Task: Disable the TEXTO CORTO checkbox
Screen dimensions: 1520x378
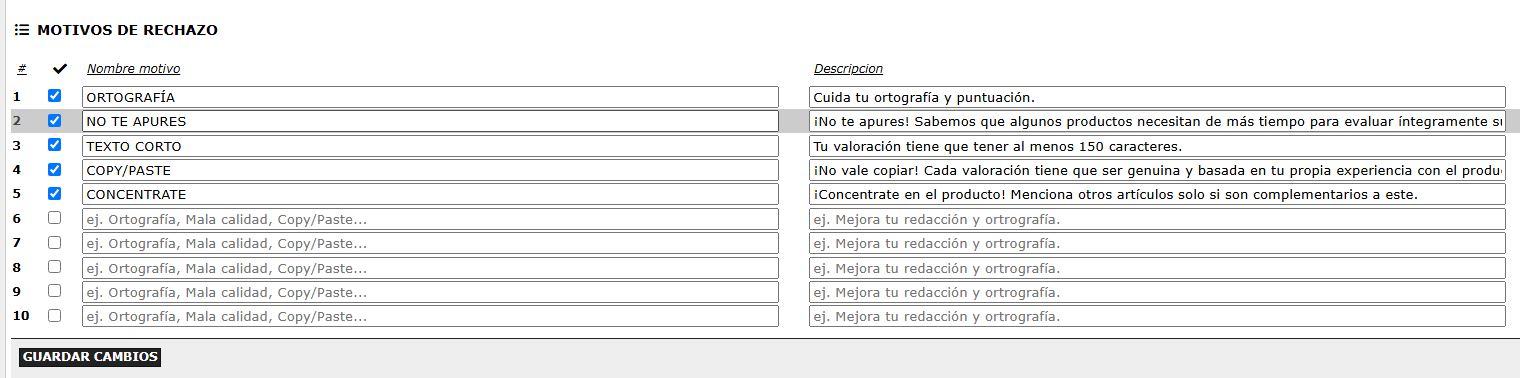Action: 55,145
